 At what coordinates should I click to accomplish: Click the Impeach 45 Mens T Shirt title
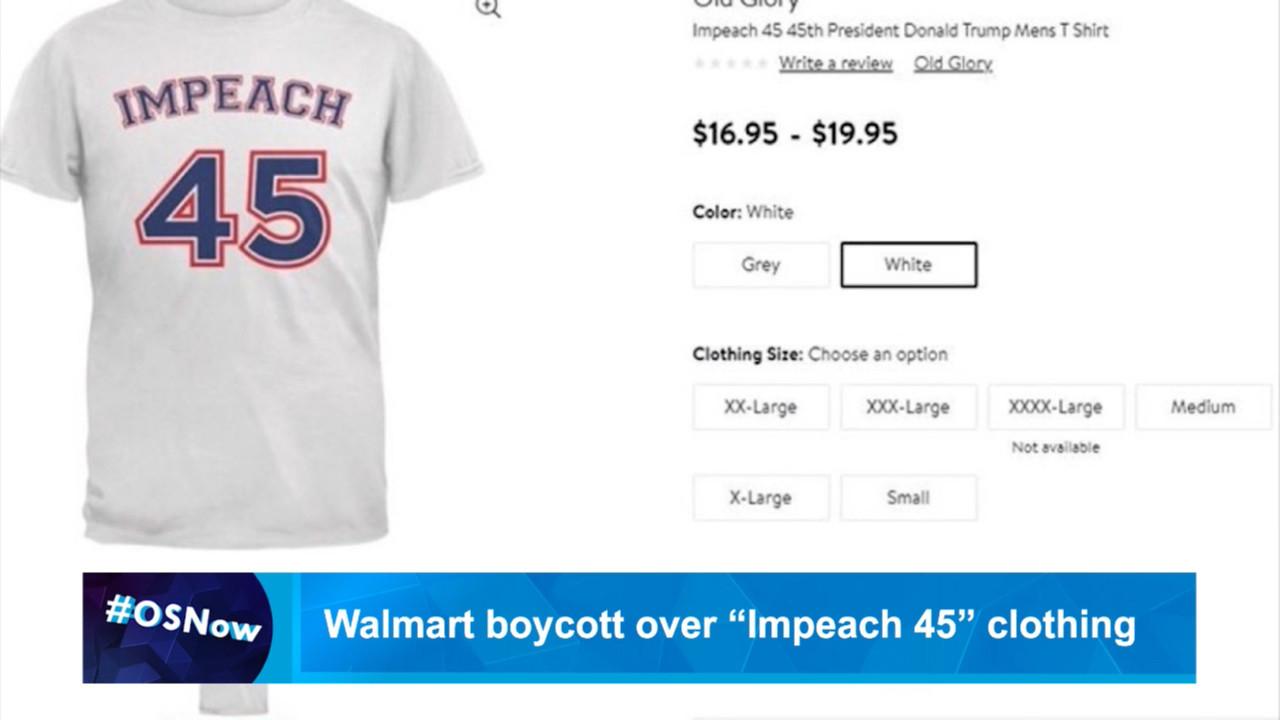(x=900, y=30)
